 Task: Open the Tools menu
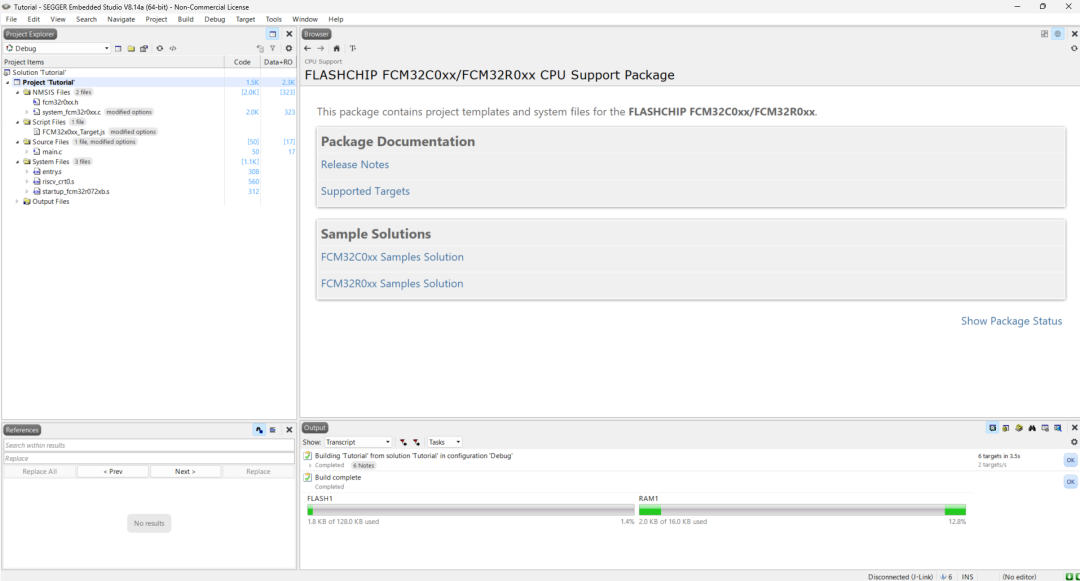(x=273, y=19)
